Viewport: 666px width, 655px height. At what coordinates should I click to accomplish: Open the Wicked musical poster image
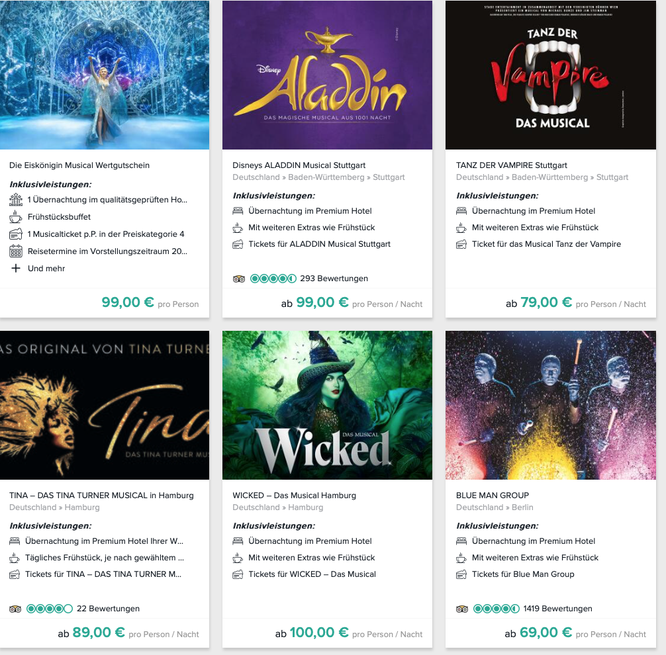click(x=327, y=405)
